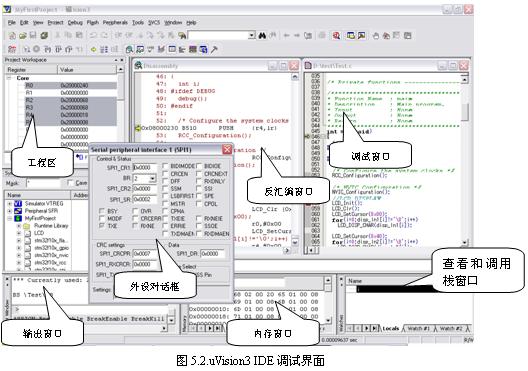Click the binoculars Find icon
Image resolution: width=528 pixels, height=371 pixels.
(262, 35)
